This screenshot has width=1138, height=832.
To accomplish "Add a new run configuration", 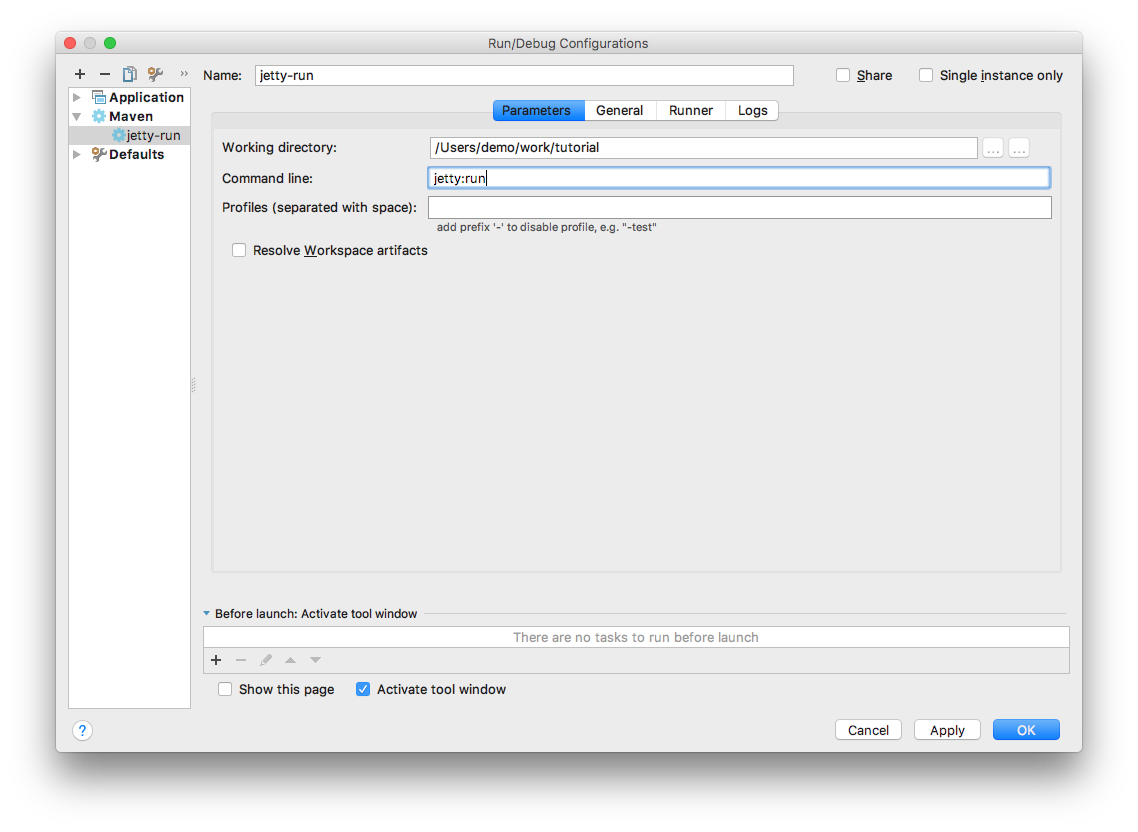I will [80, 74].
